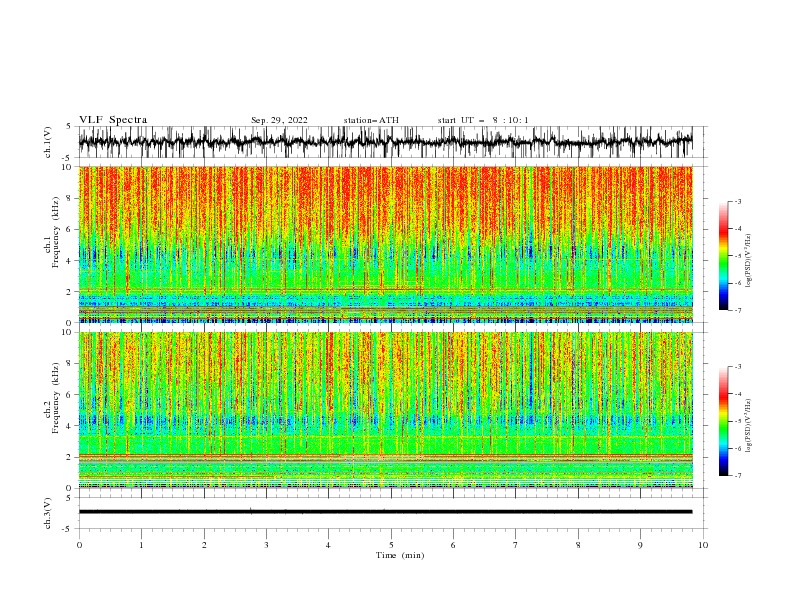Click the ch.3 flat waveform trace
The height and width of the screenshot is (612, 792).
385,512
